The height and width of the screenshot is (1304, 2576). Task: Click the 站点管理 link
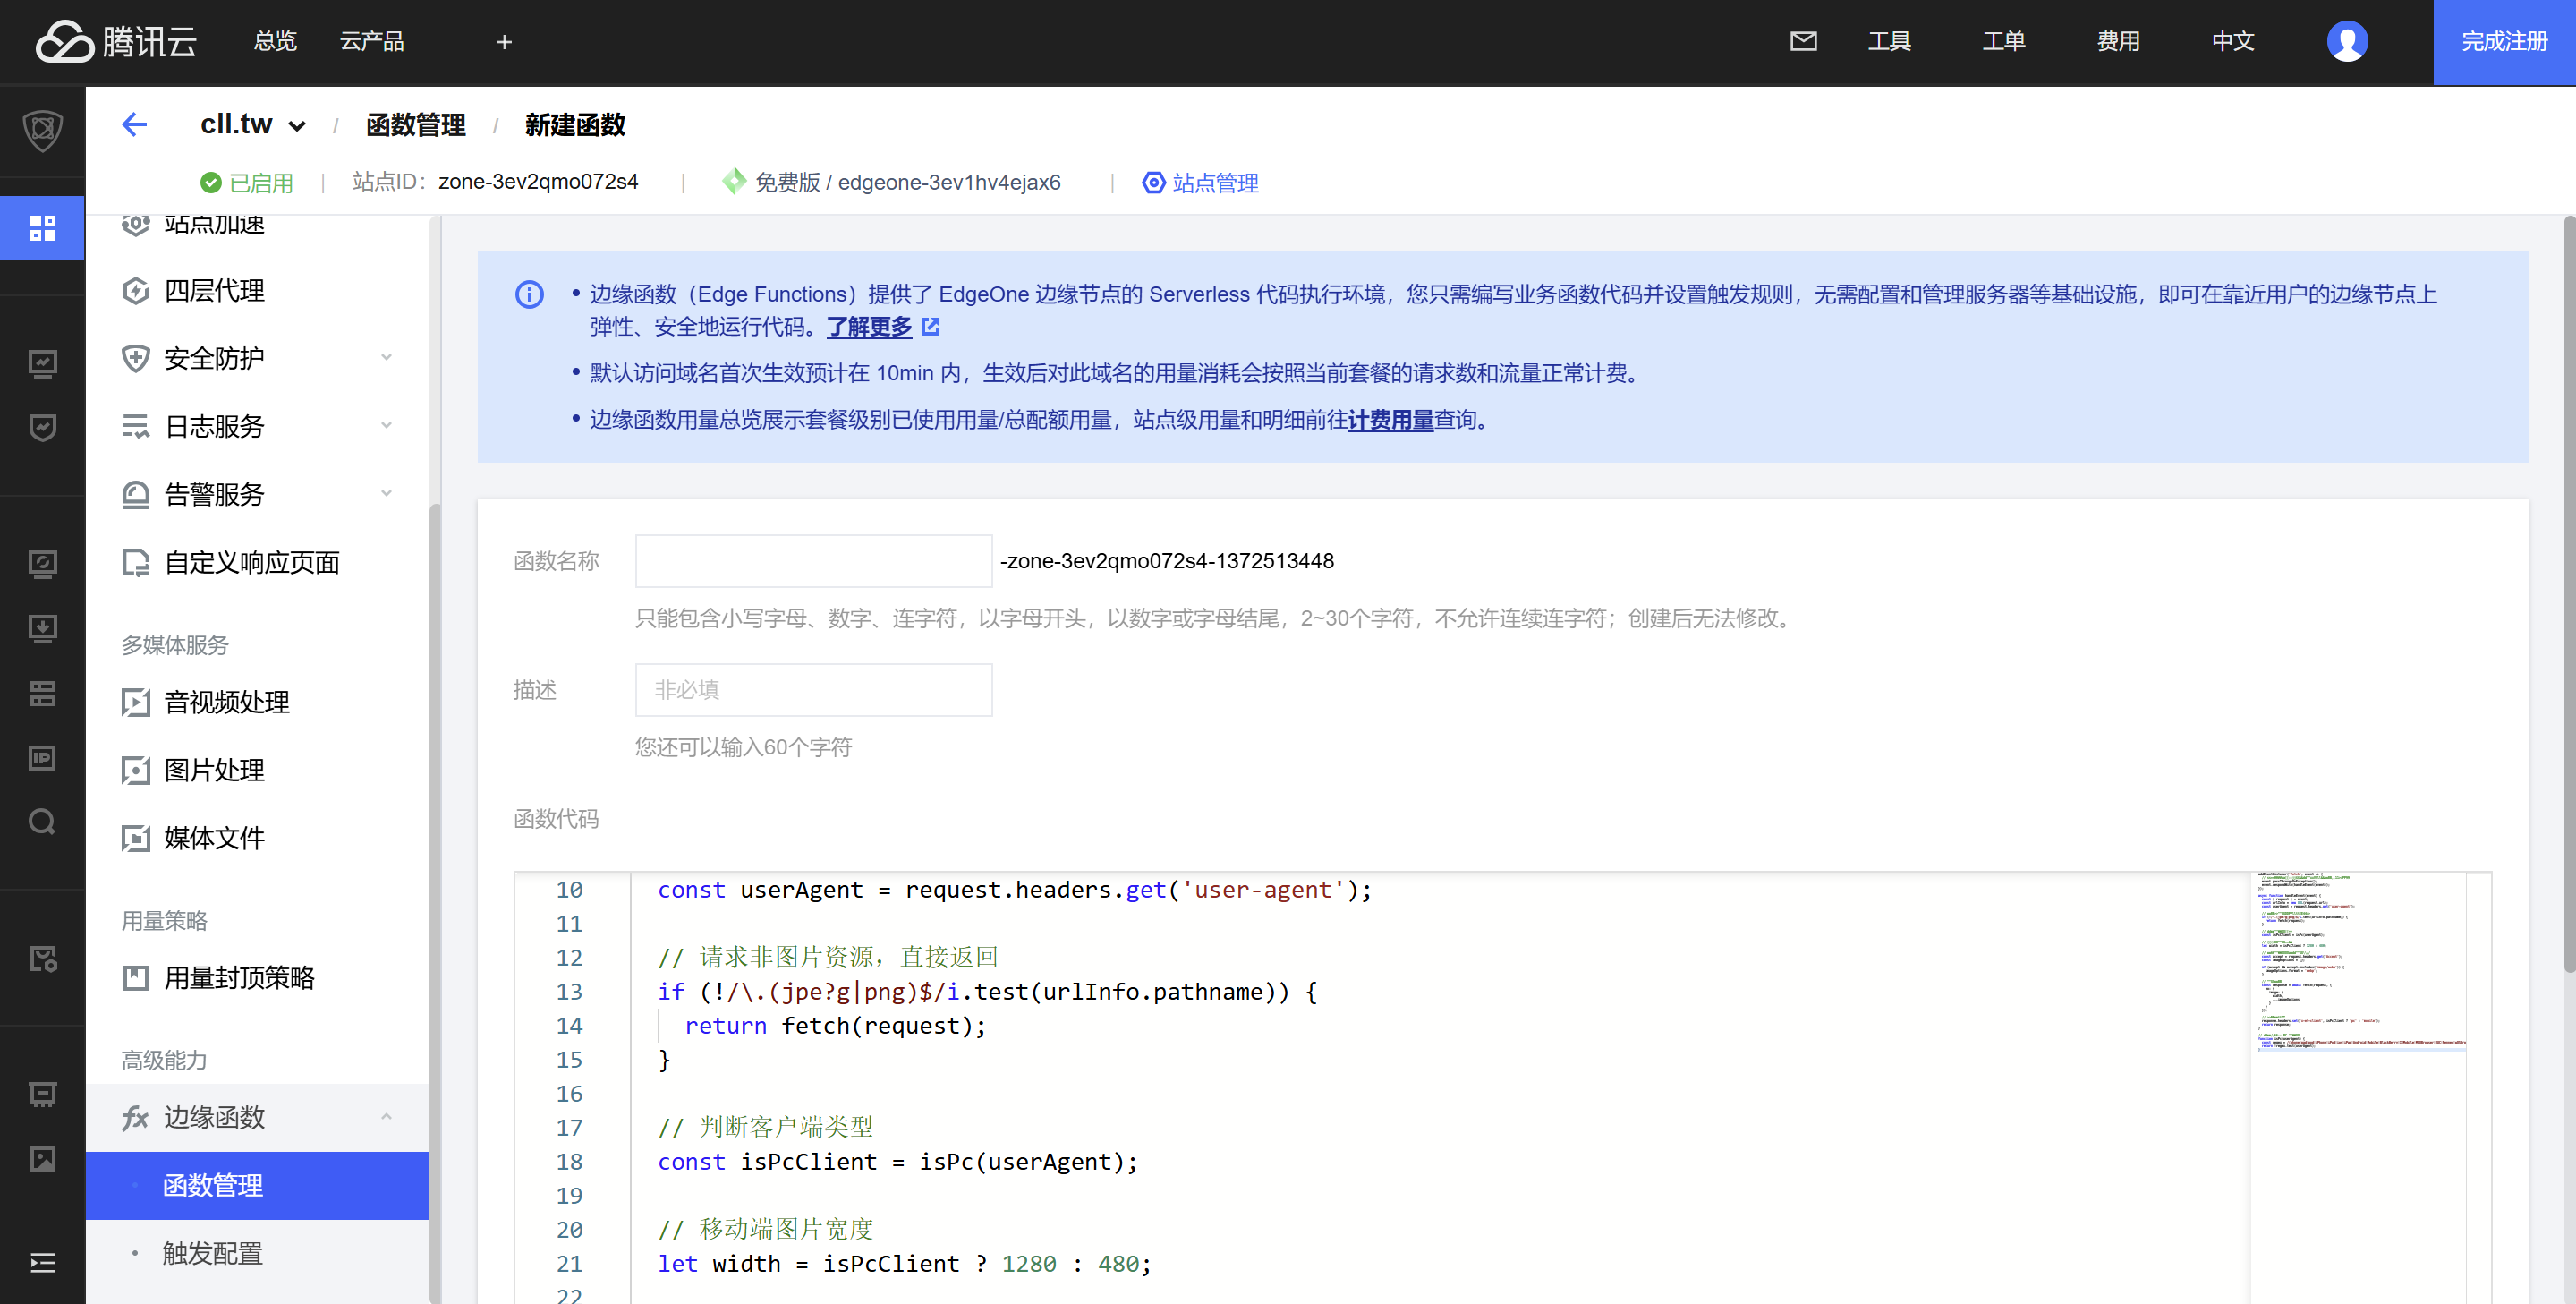tap(1214, 183)
